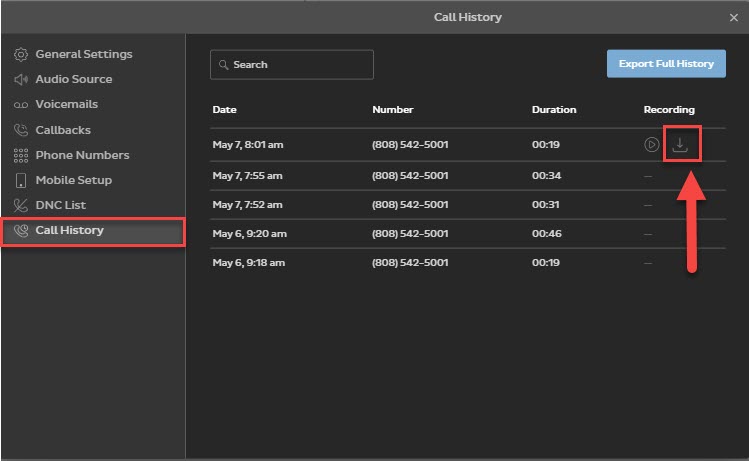Click the DNC List crossed-phone icon
This screenshot has height=461, width=749.
pyautogui.click(x=20, y=205)
